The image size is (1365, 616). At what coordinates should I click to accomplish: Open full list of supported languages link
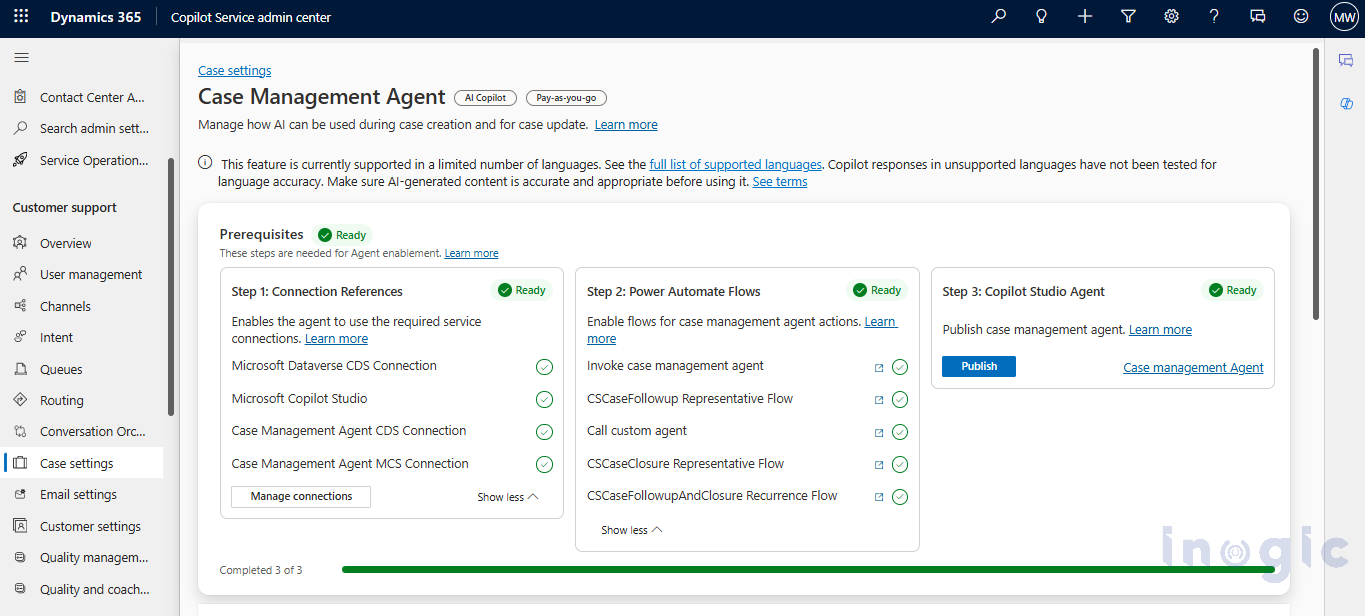coord(735,164)
